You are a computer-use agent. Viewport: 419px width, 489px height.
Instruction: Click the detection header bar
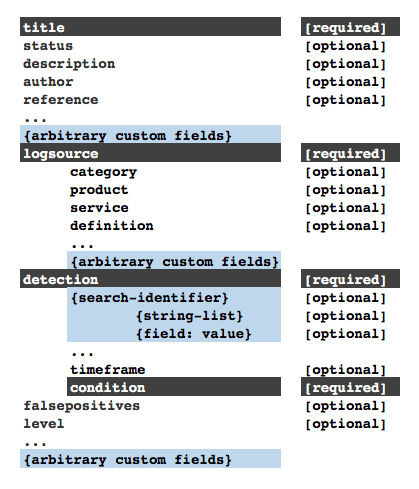(x=150, y=279)
